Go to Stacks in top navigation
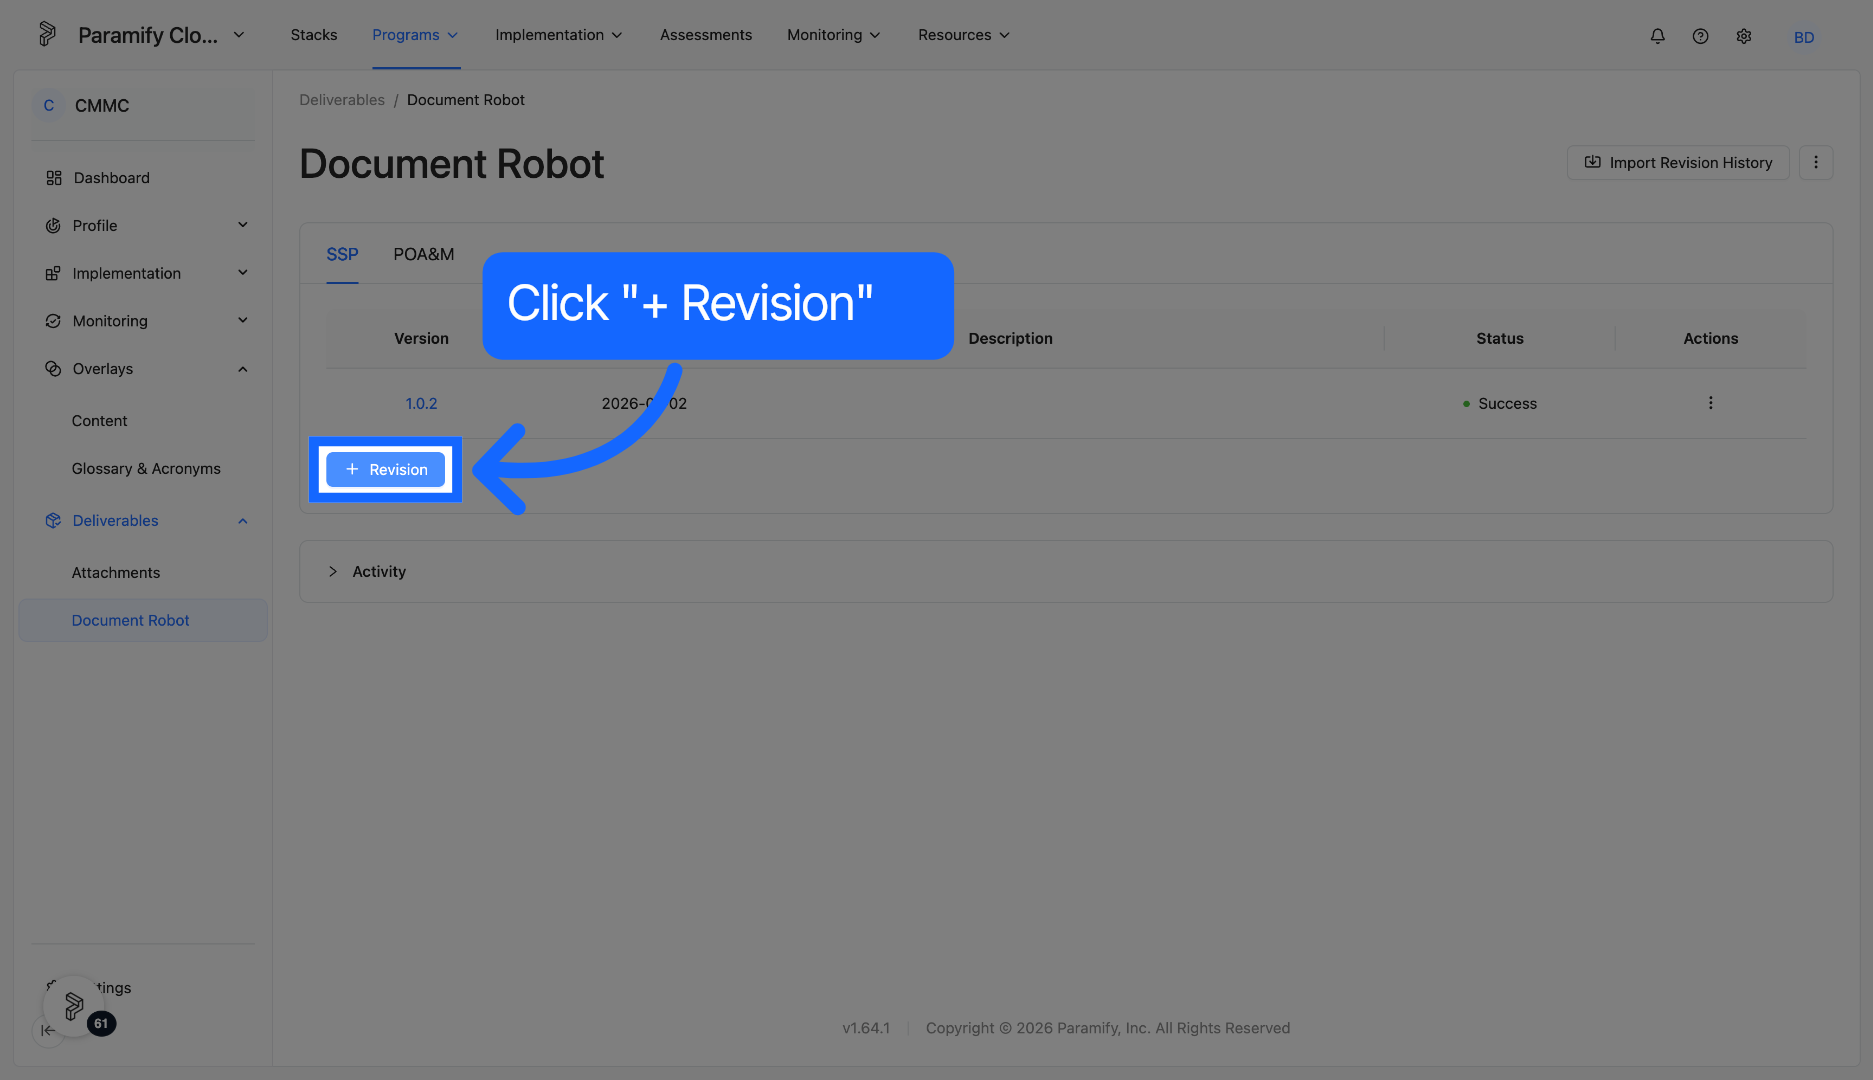This screenshot has width=1873, height=1080. point(314,35)
